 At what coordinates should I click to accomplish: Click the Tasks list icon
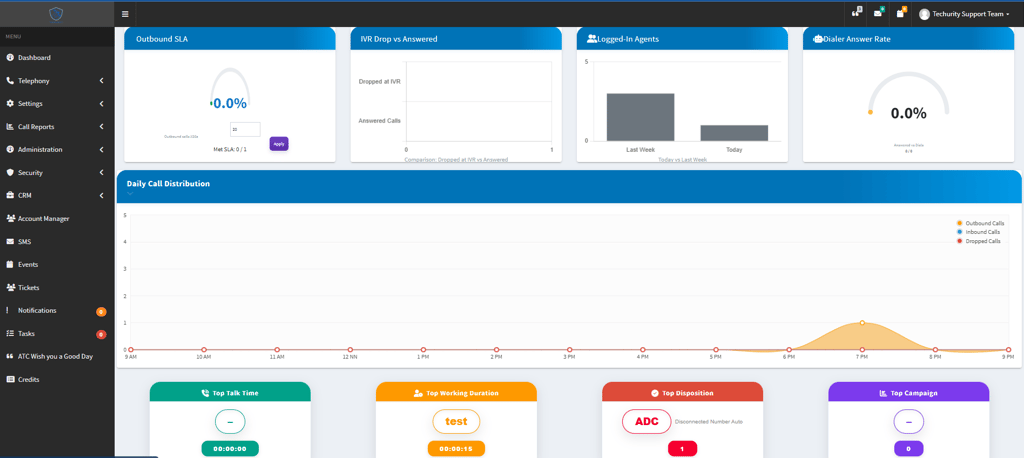pos(10,333)
